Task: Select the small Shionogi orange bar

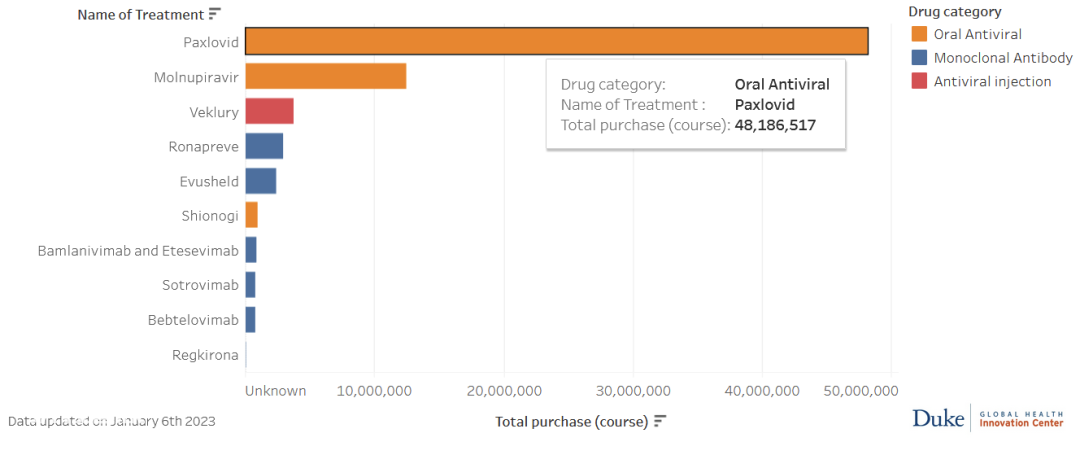Action: tap(251, 215)
